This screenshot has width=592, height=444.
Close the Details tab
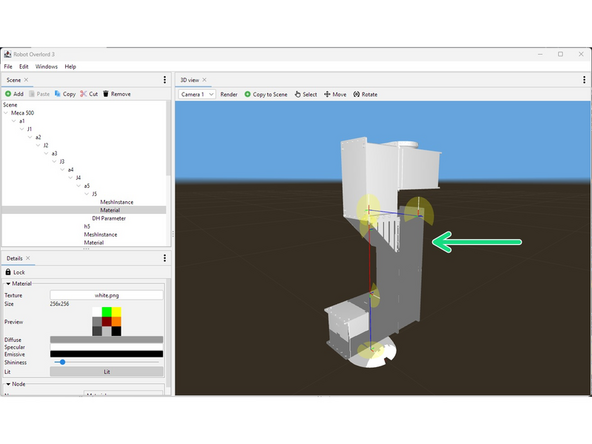click(x=28, y=258)
